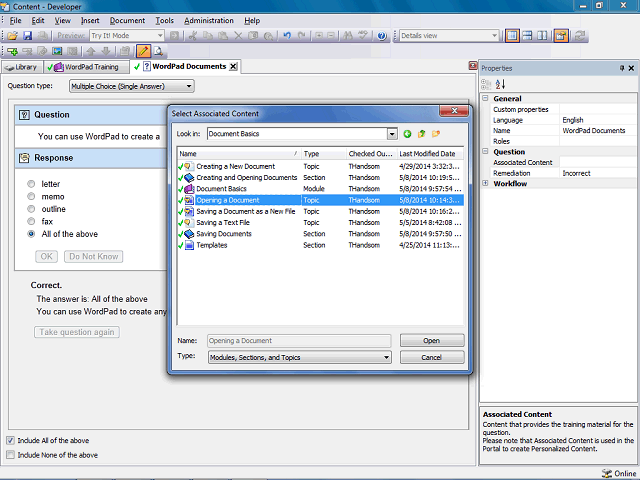Select 'Saving Documents' section row
640x480 pixels.
(x=320, y=234)
